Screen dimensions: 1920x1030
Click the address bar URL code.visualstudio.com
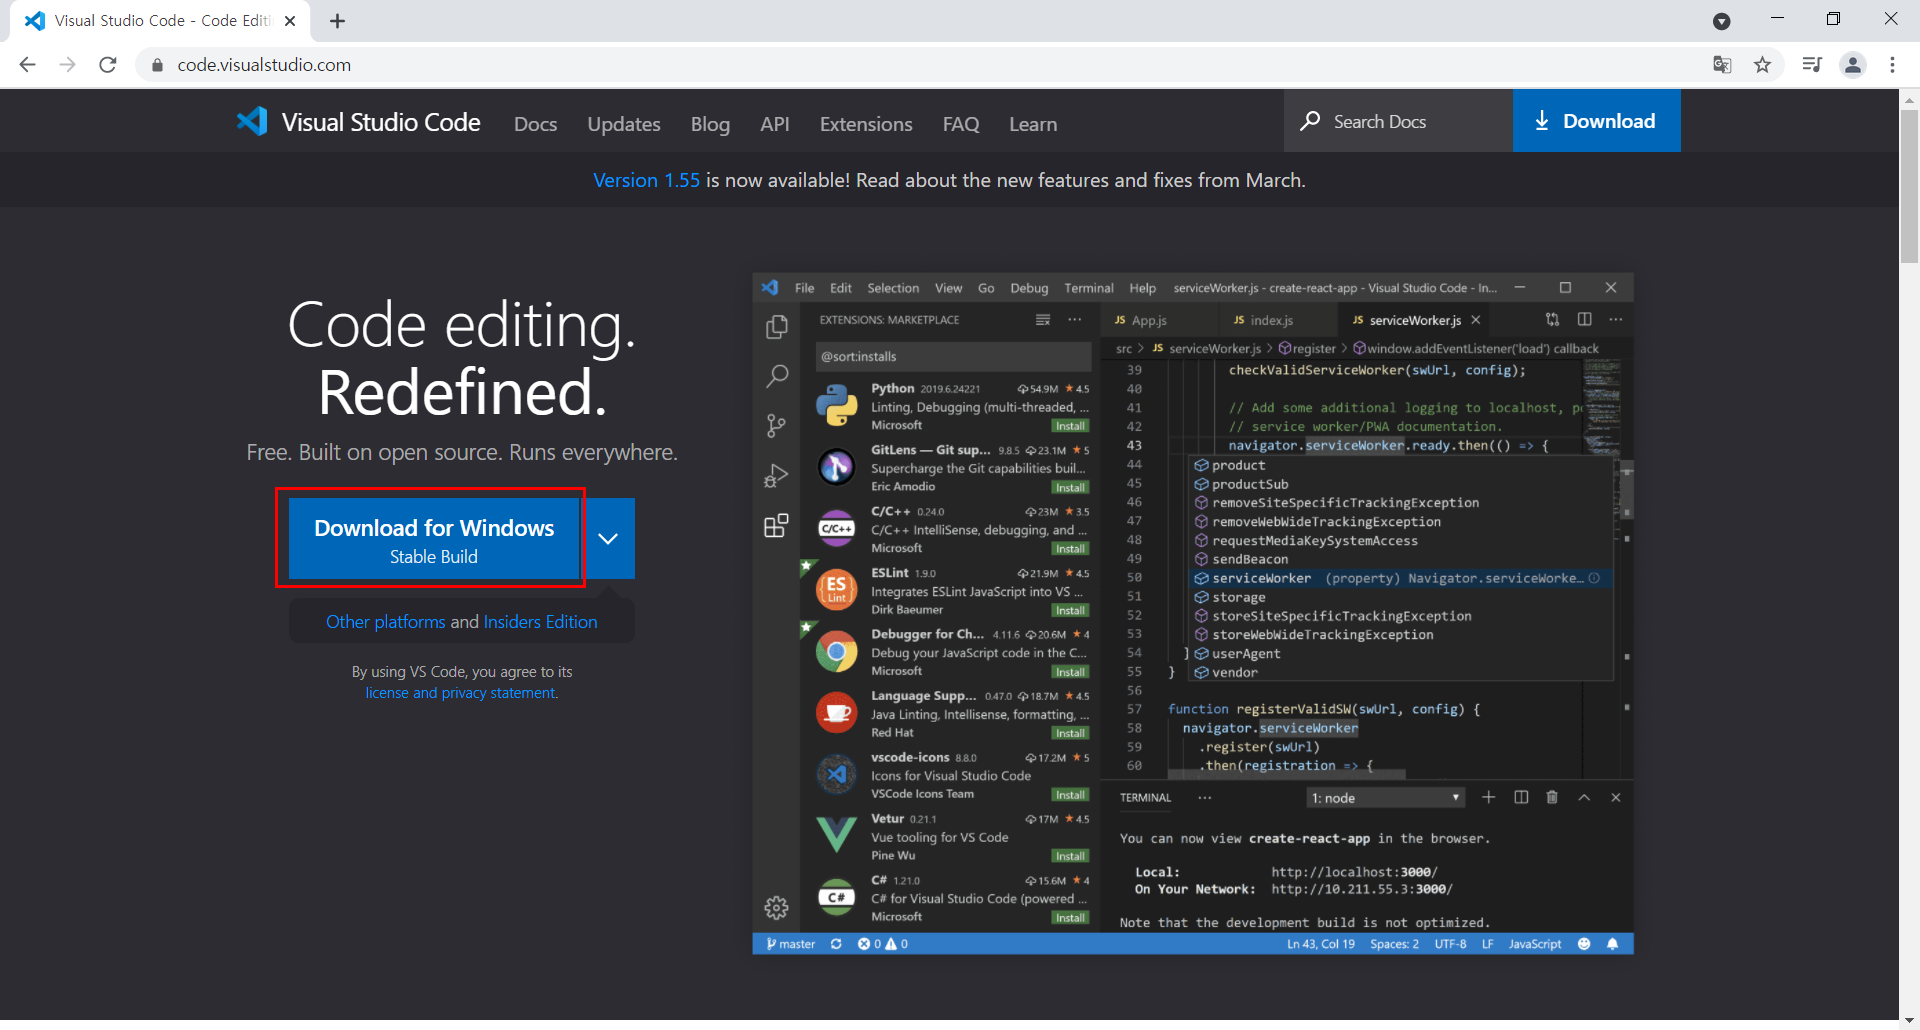[264, 65]
